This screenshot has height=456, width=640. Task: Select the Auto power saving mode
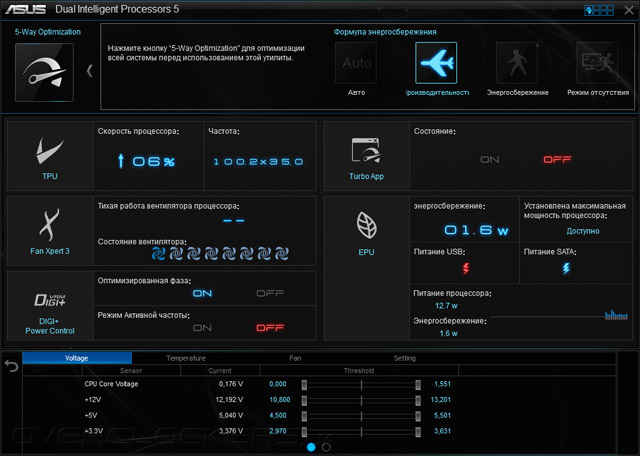pos(356,63)
